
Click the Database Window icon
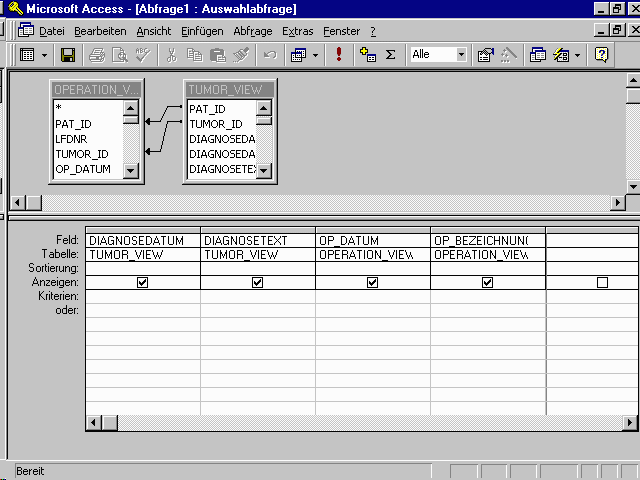pos(538,55)
